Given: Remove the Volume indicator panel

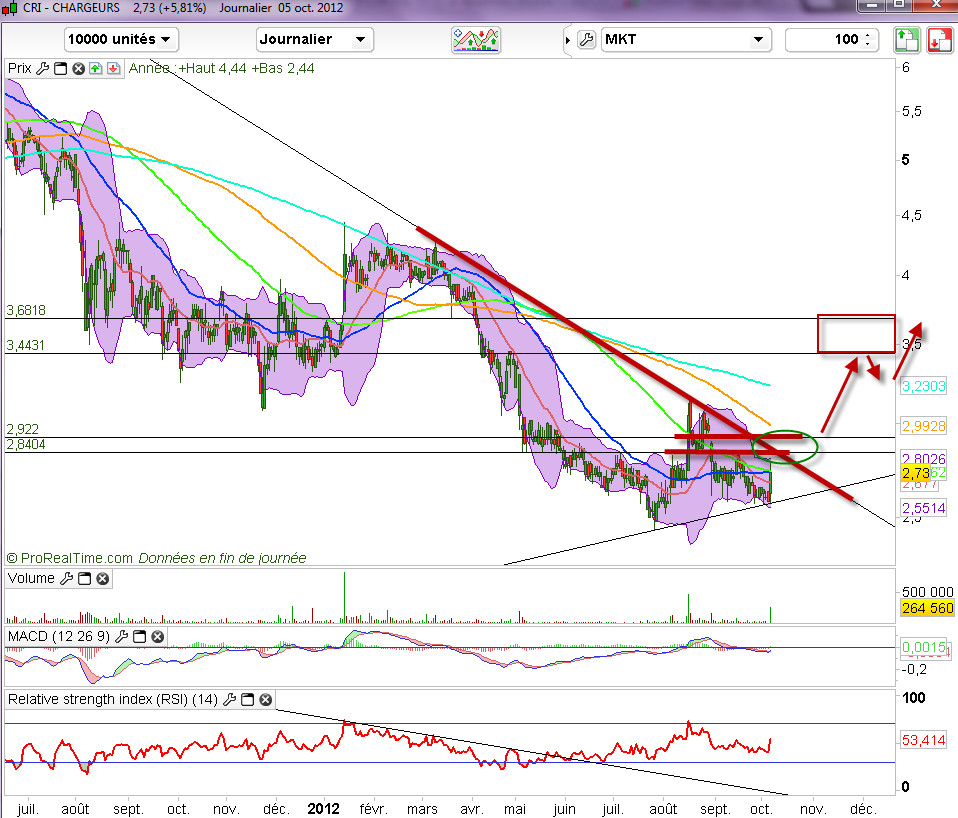Looking at the screenshot, I should click(x=103, y=579).
